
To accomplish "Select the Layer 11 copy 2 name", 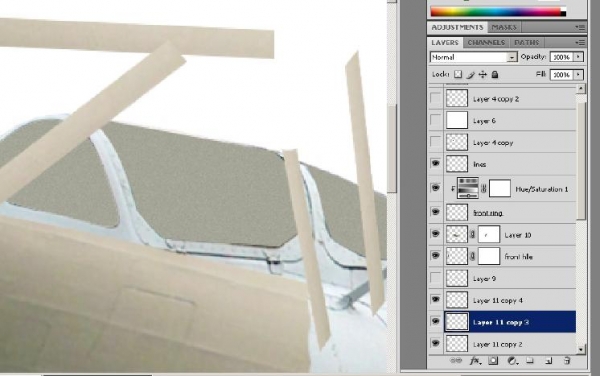I will (497, 344).
